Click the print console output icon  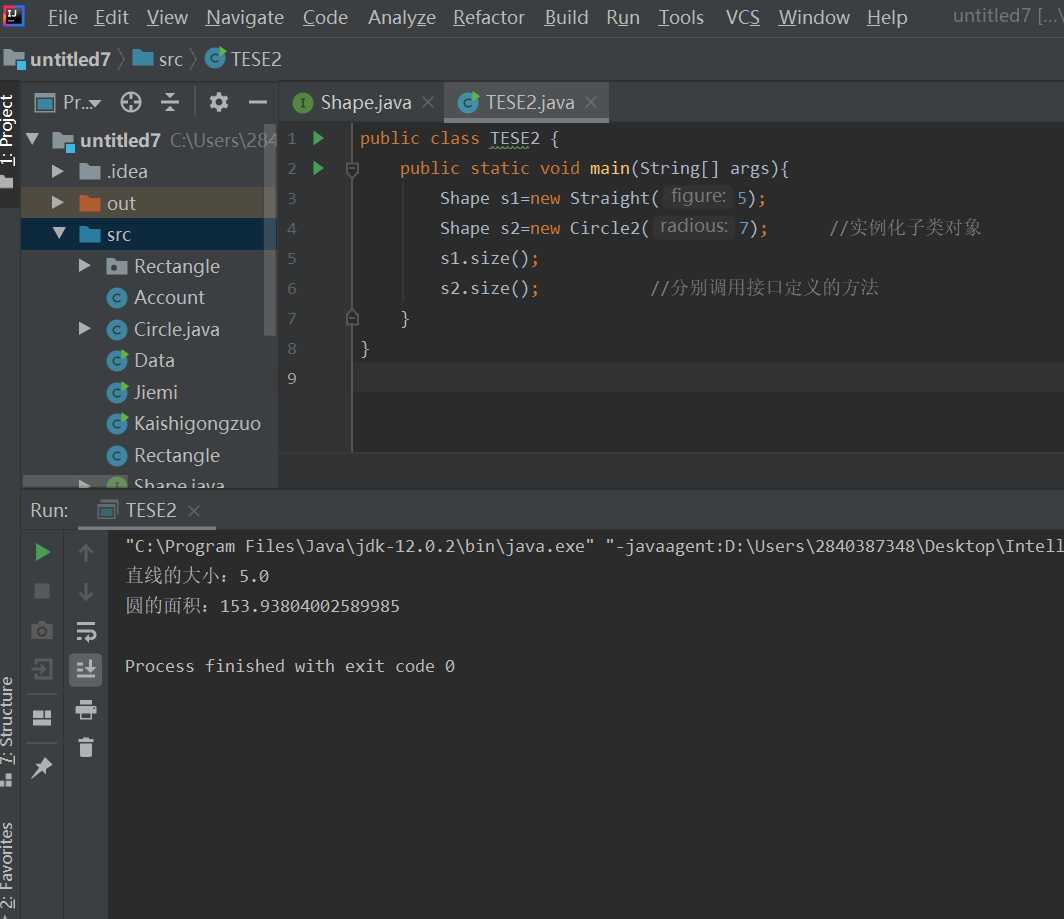(x=86, y=709)
